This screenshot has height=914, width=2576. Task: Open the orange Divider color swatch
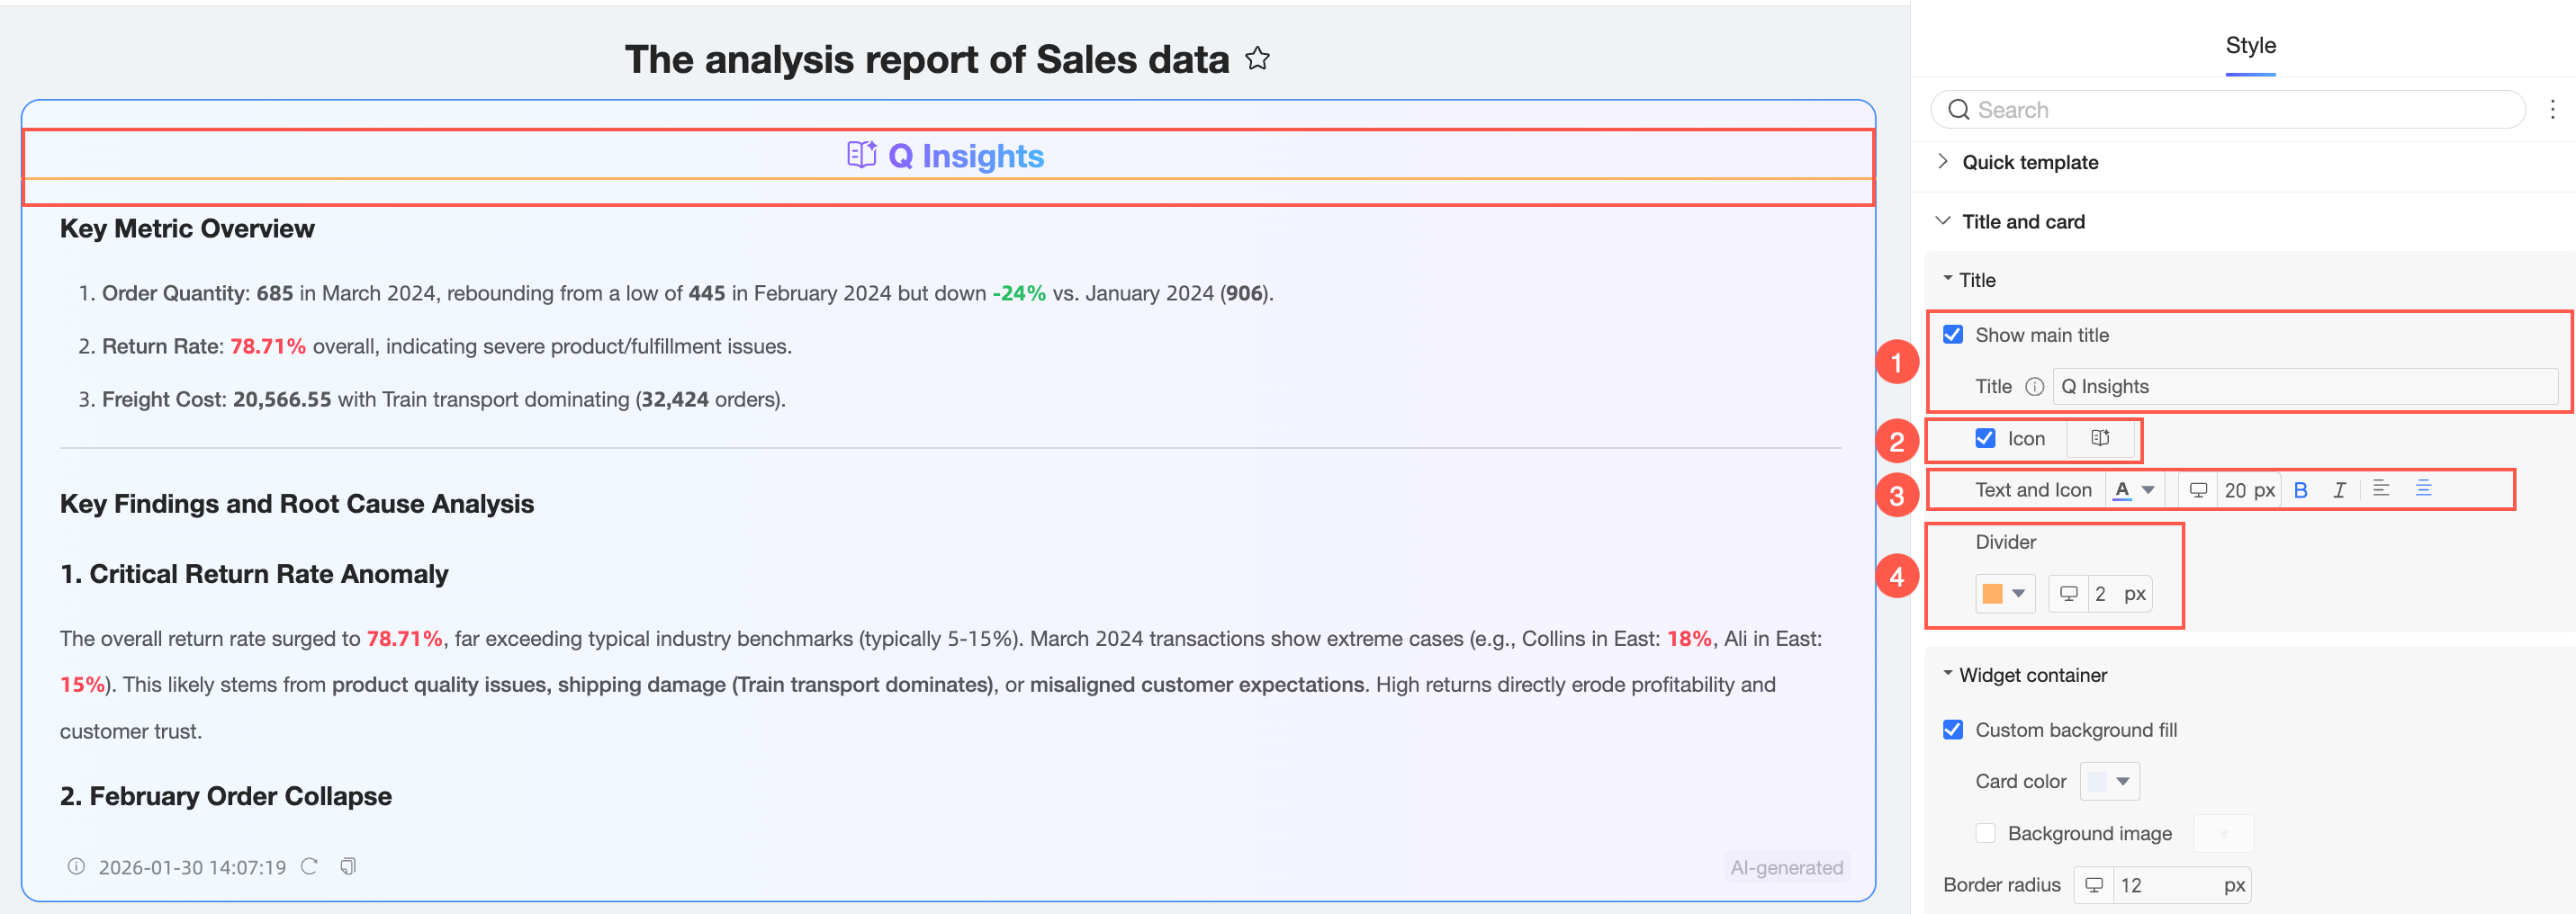tap(2004, 594)
